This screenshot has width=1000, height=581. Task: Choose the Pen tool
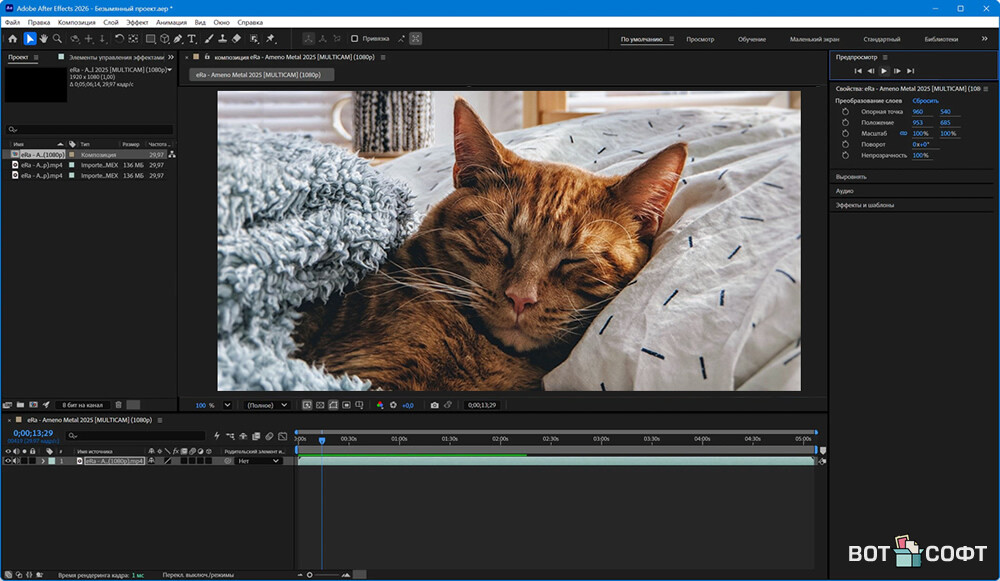click(x=178, y=39)
